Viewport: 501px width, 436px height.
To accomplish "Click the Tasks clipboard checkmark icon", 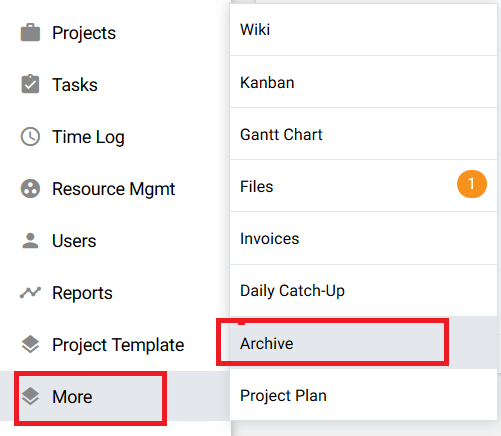I will (30, 84).
